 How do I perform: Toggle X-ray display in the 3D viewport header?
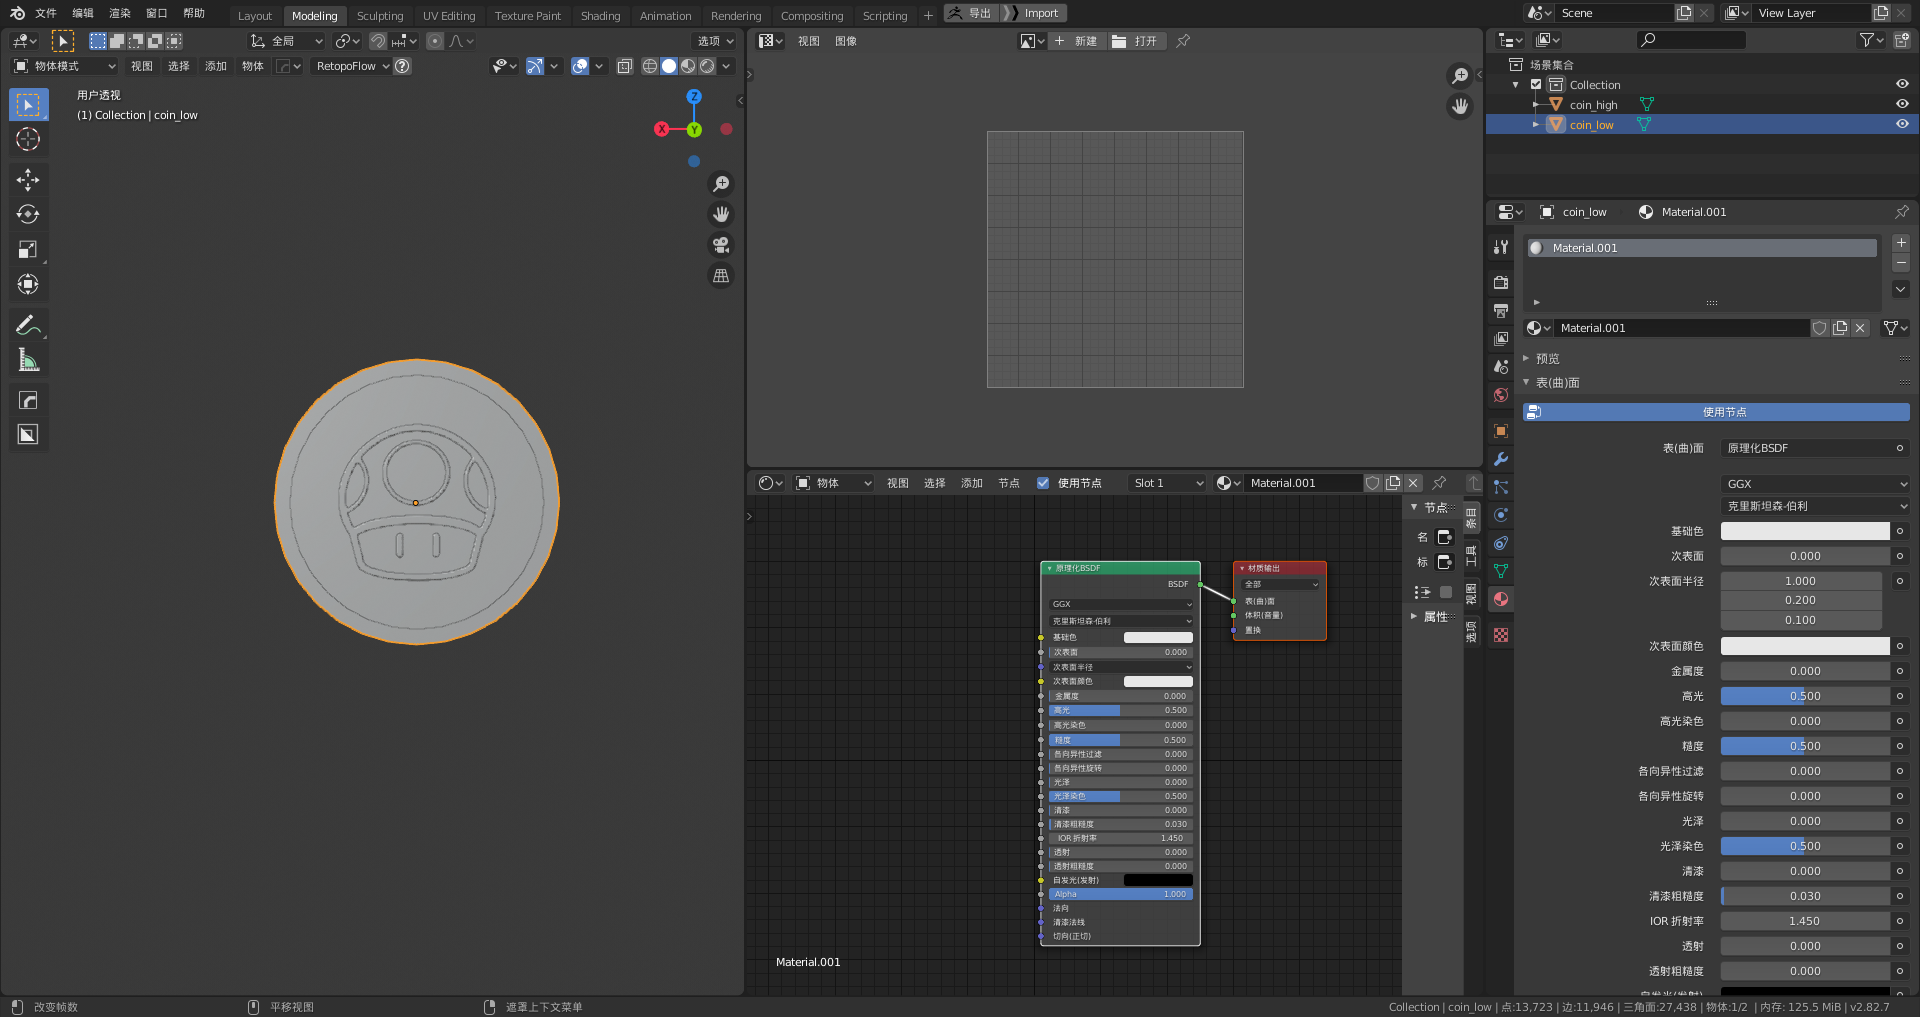[x=624, y=66]
